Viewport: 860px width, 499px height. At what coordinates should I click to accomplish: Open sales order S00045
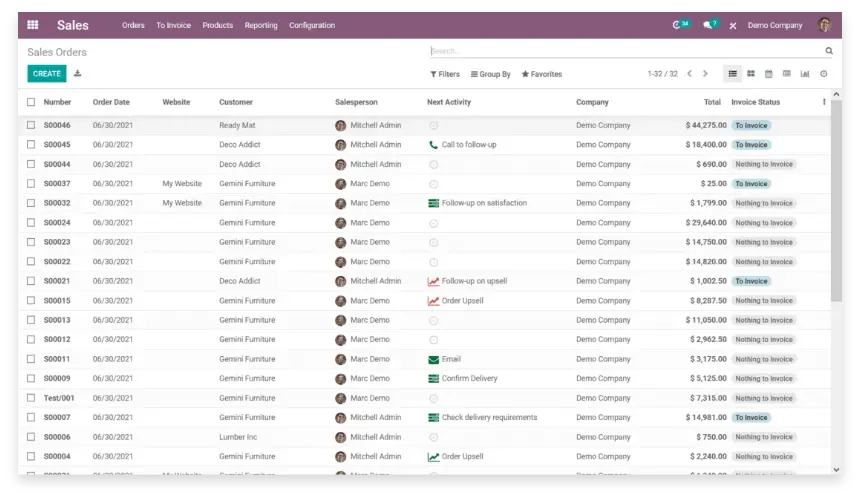[57, 145]
